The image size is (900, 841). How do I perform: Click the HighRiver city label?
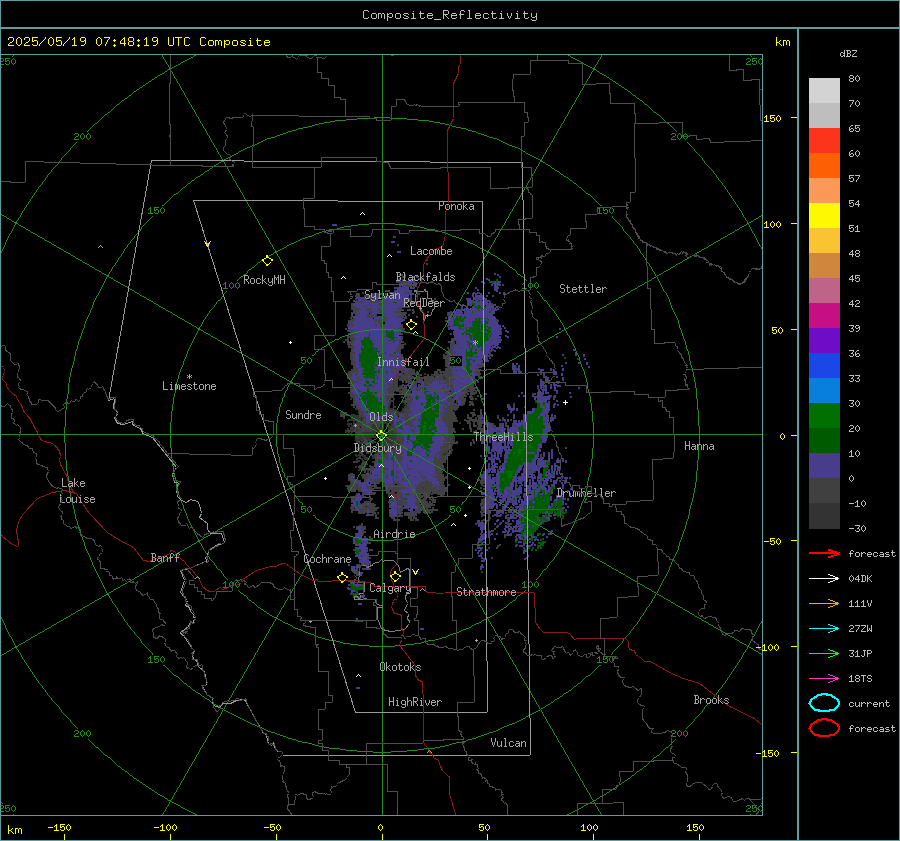coord(415,702)
